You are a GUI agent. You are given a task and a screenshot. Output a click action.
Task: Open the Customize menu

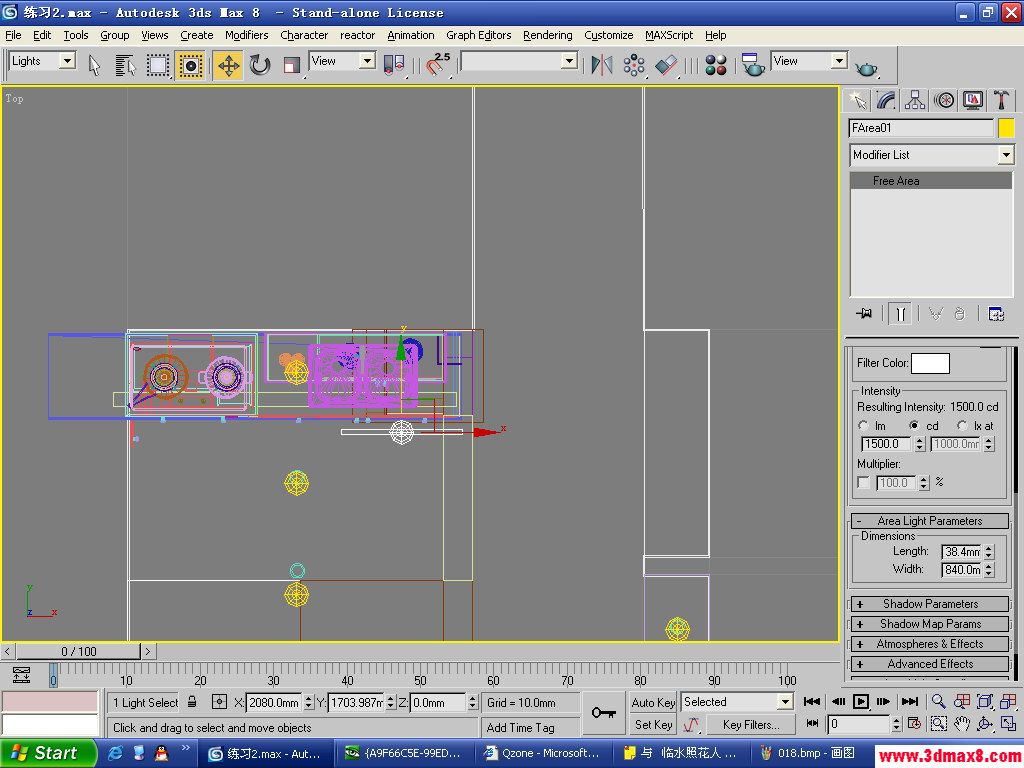click(609, 35)
